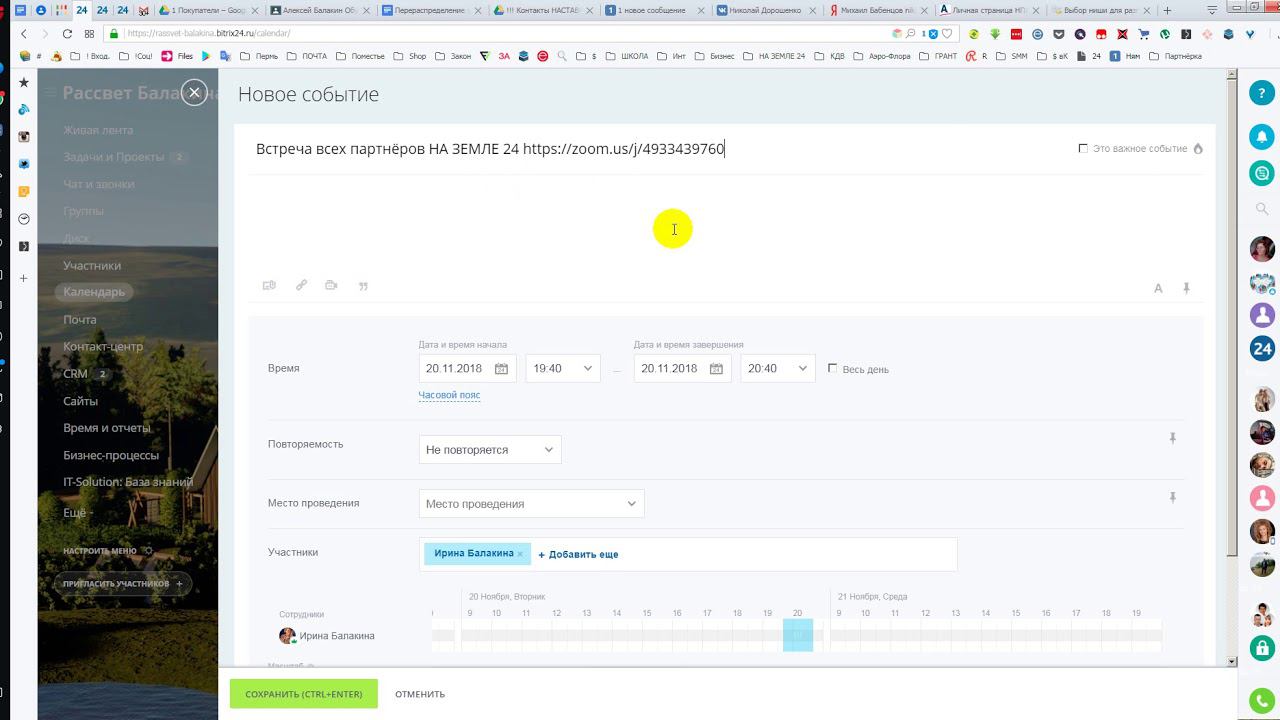Open start time 19:40 dropdown
The image size is (1280, 720).
563,368
